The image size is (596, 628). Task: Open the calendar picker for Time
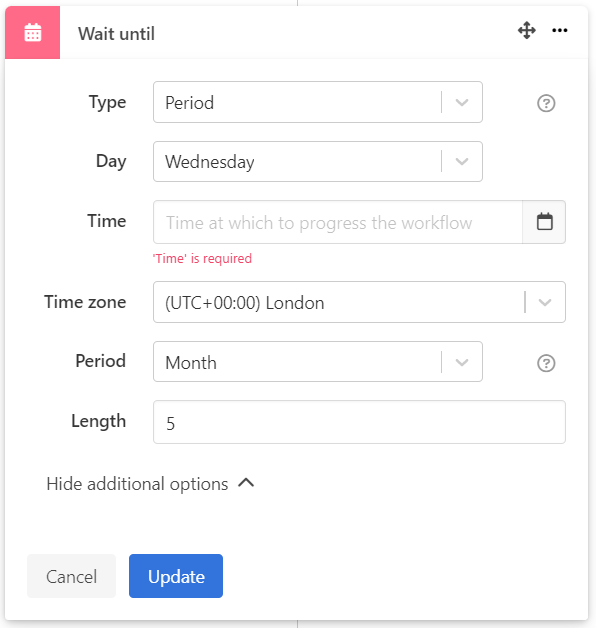pos(544,222)
